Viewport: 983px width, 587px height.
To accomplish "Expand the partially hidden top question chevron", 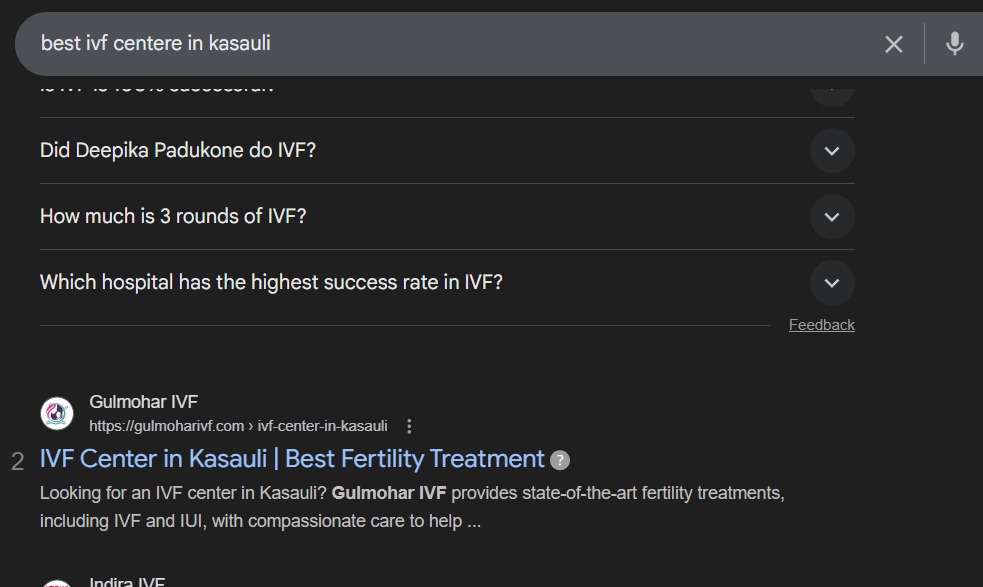I will (x=831, y=92).
